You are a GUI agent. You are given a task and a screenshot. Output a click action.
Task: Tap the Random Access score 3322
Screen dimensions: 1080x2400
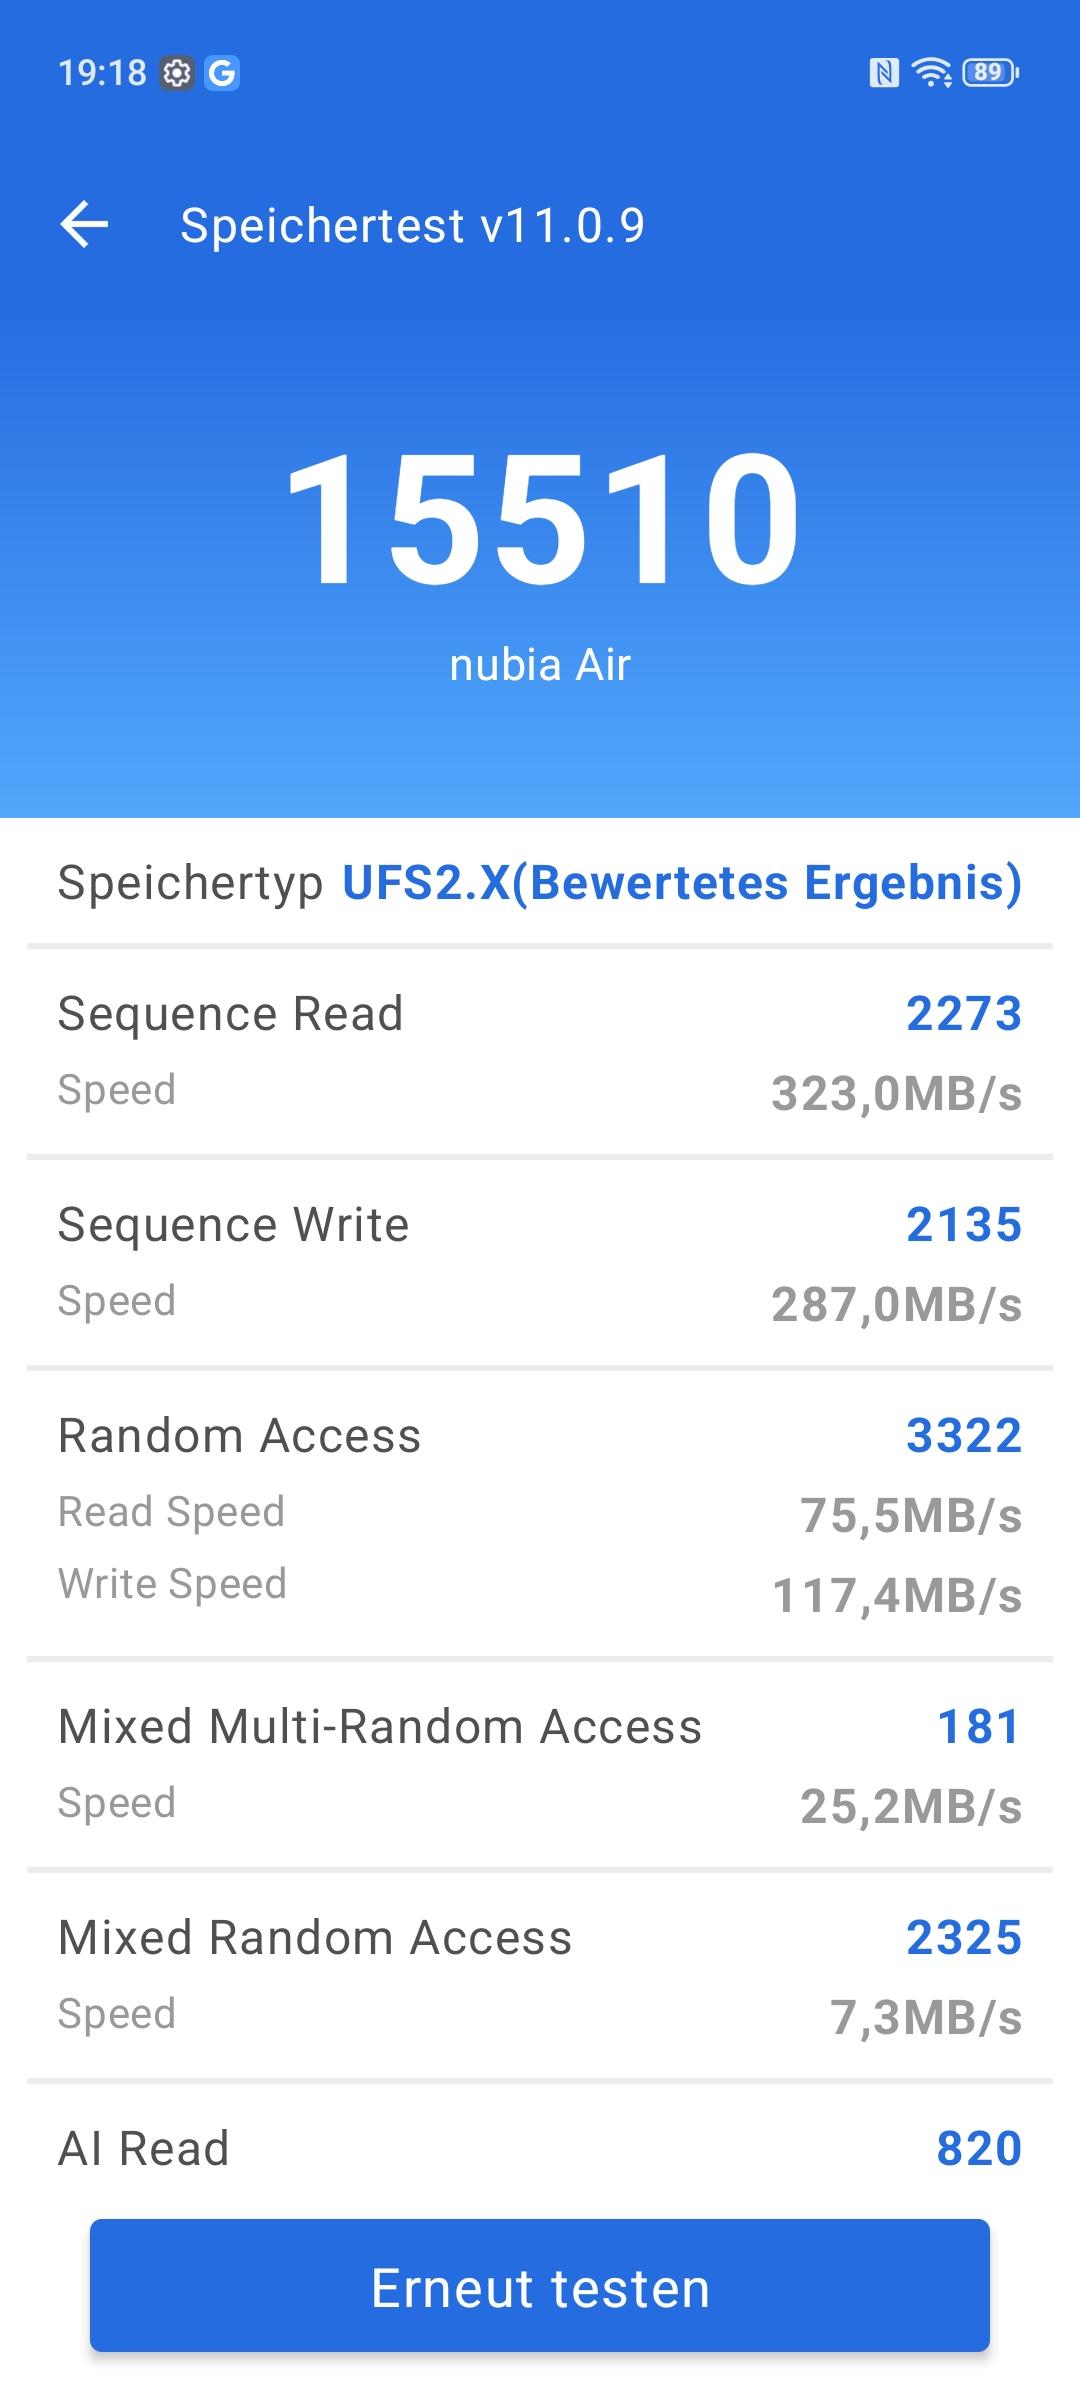pyautogui.click(x=963, y=1436)
